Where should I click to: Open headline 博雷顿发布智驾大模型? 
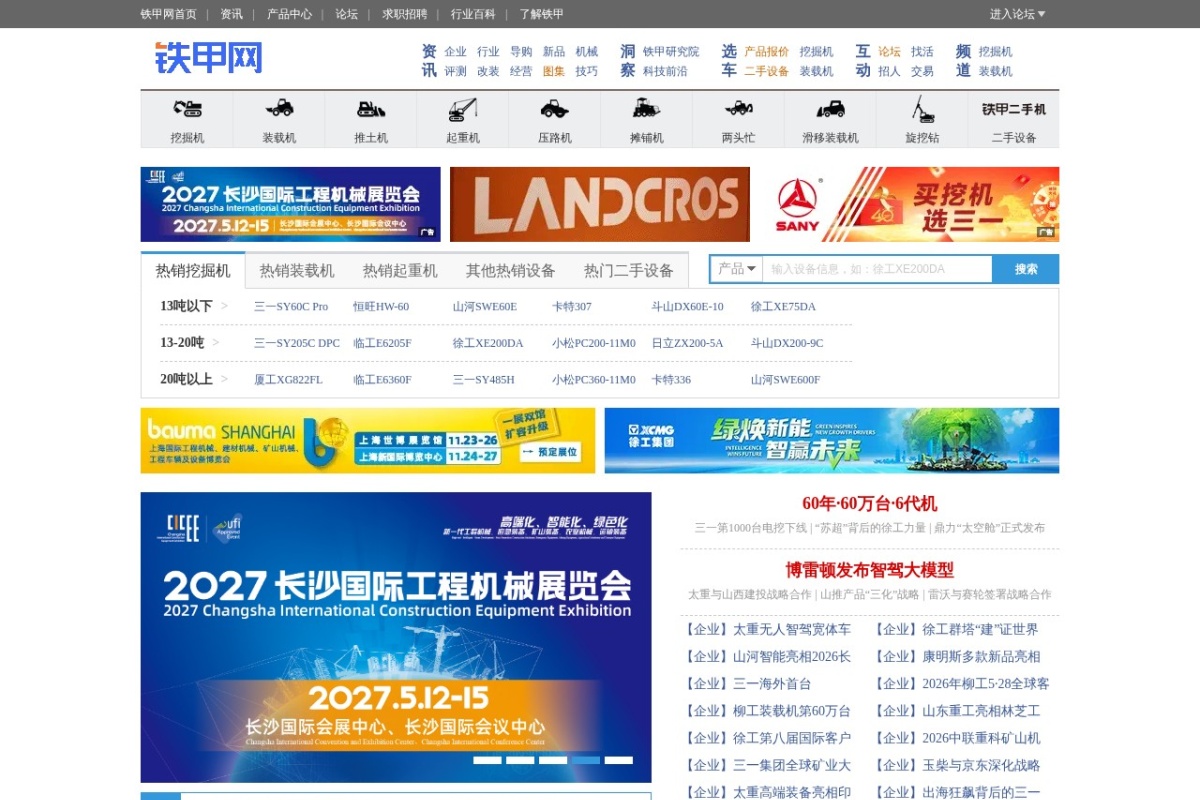click(869, 569)
